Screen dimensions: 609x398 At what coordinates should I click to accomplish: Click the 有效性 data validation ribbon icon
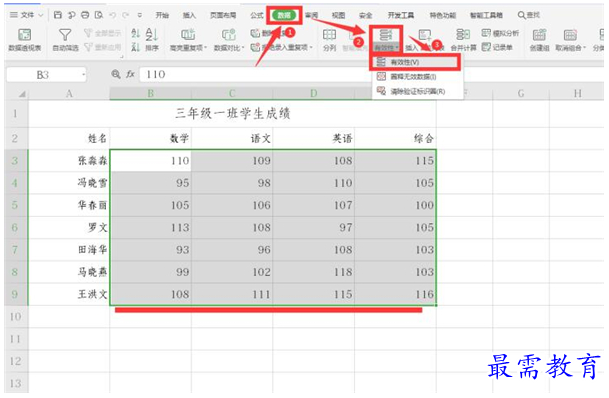click(x=386, y=35)
